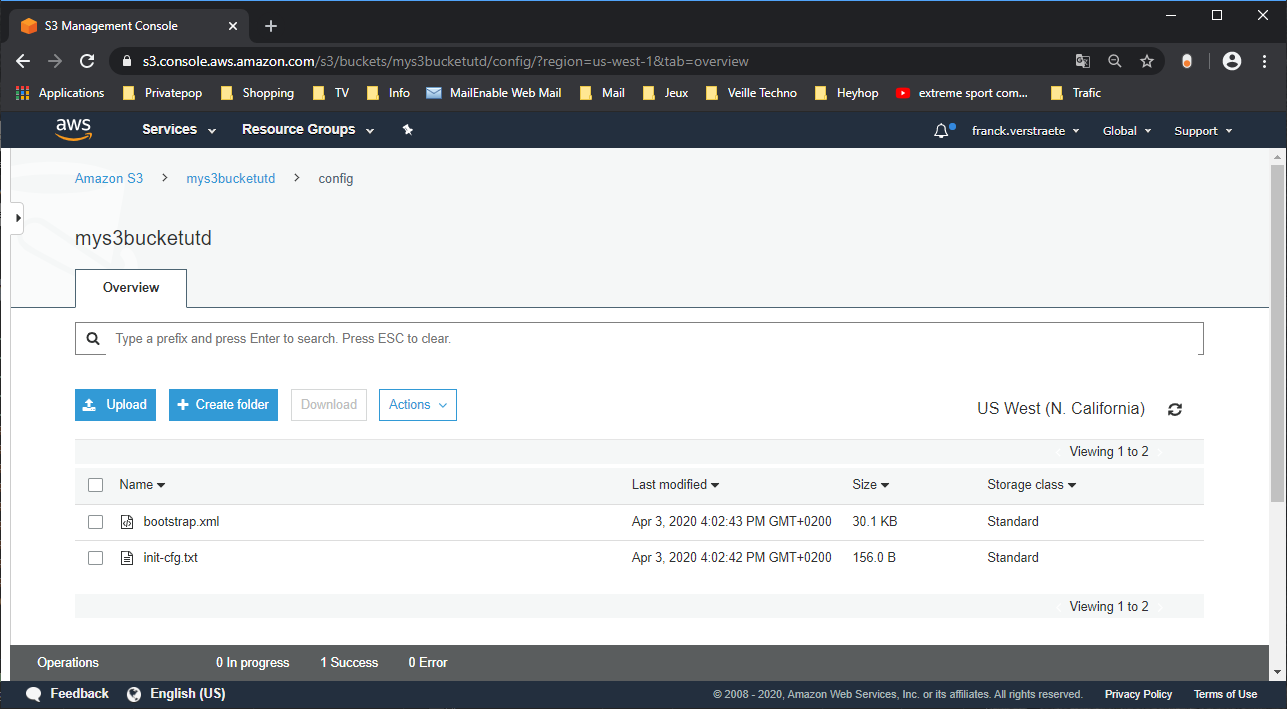Open the Shopping bookmark folder
The height and width of the screenshot is (709, 1287).
pos(256,93)
